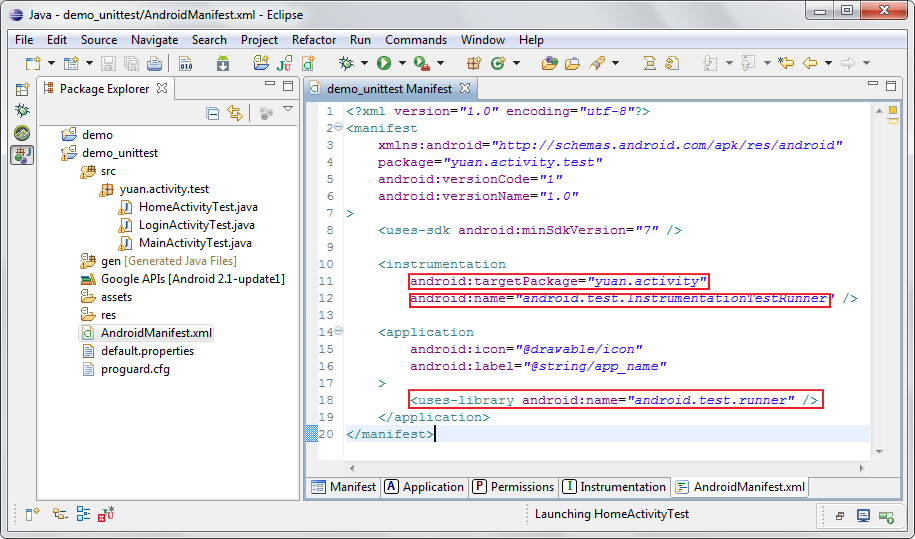The height and width of the screenshot is (539, 915).
Task: Open the Android SDK Manager download icon
Action: pos(223,63)
